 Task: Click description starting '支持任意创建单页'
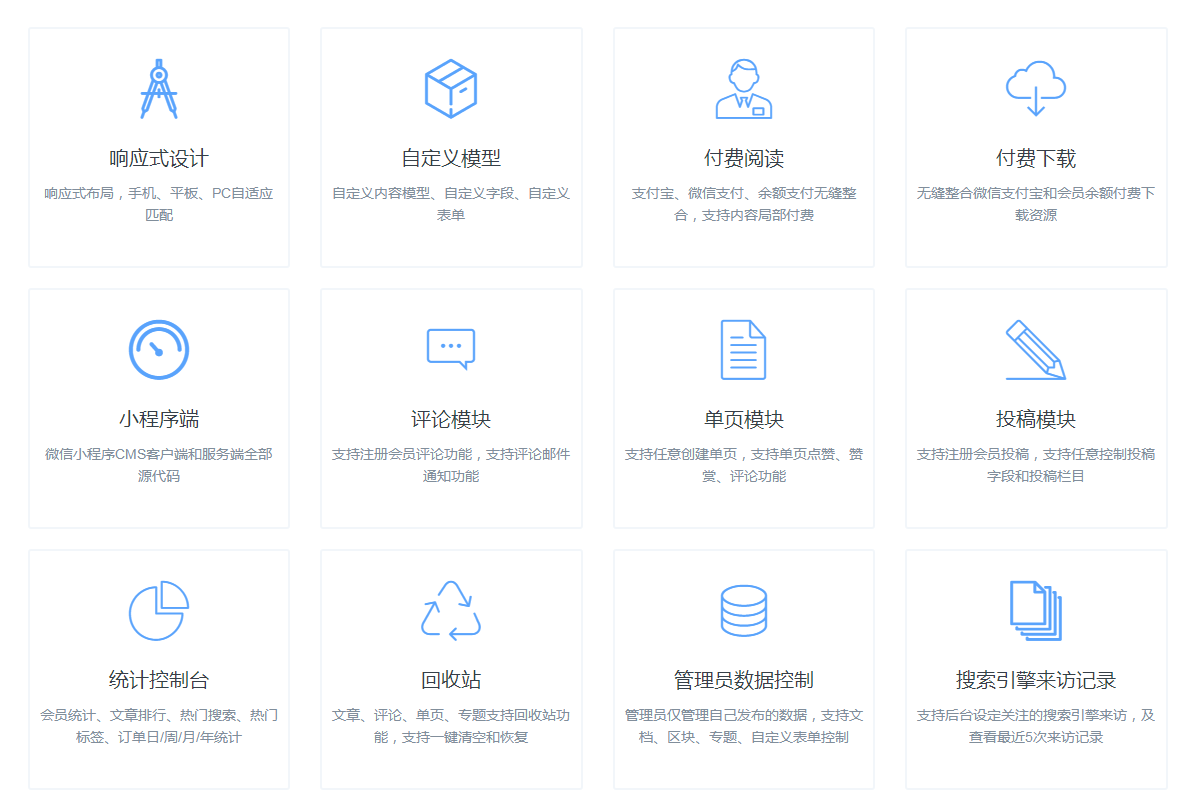coord(743,465)
